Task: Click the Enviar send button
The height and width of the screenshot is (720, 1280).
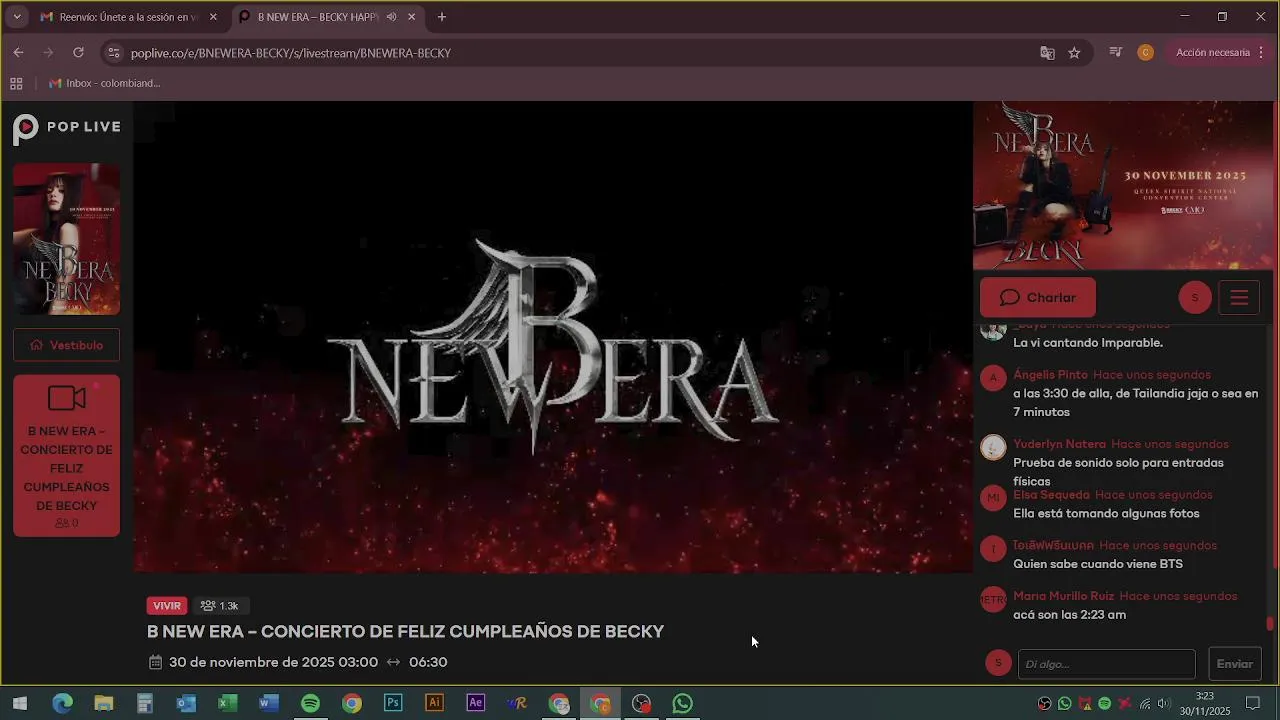Action: 1234,664
